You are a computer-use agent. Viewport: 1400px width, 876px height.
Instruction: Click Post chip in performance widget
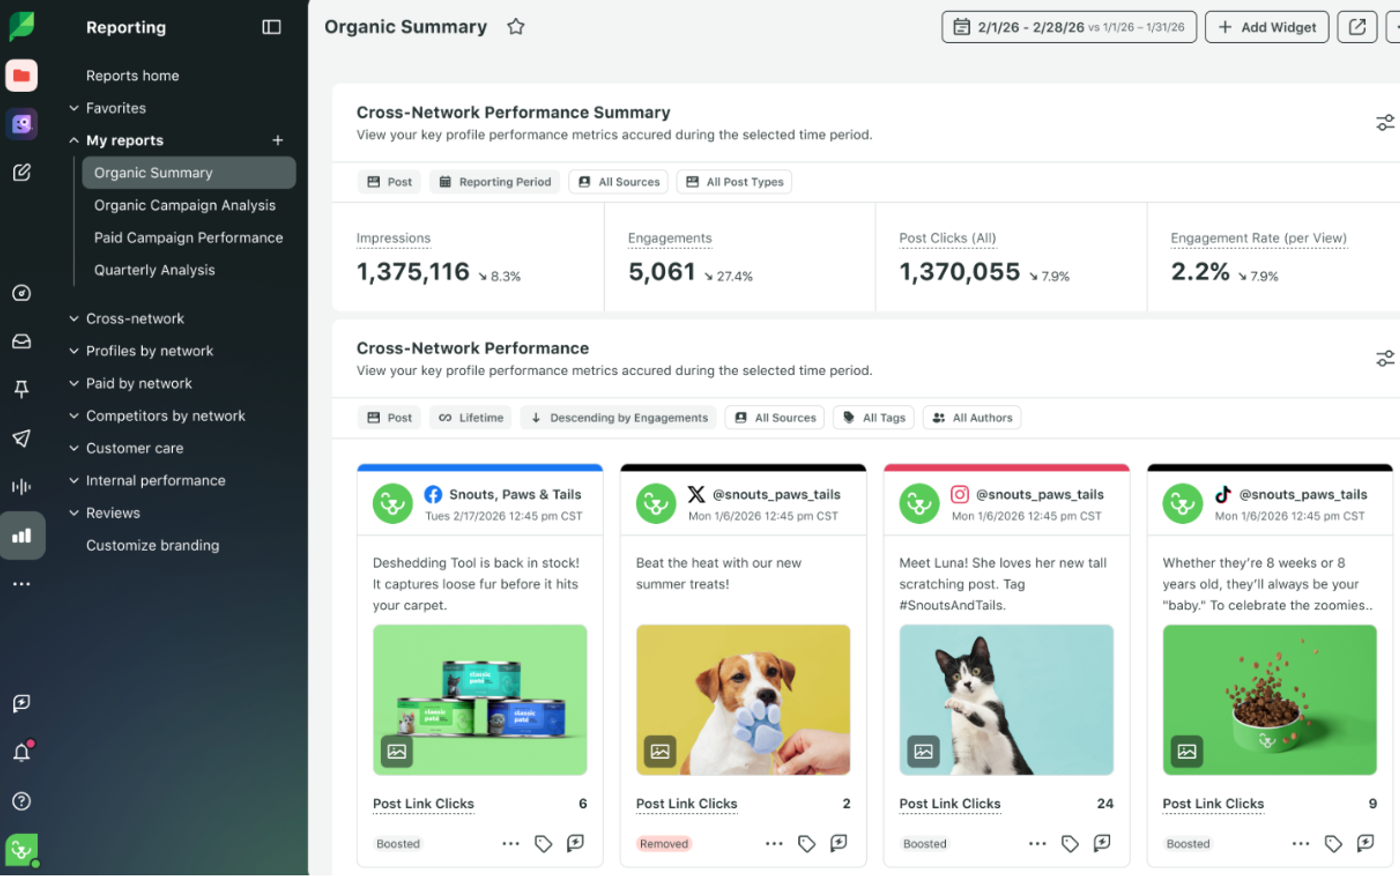389,418
